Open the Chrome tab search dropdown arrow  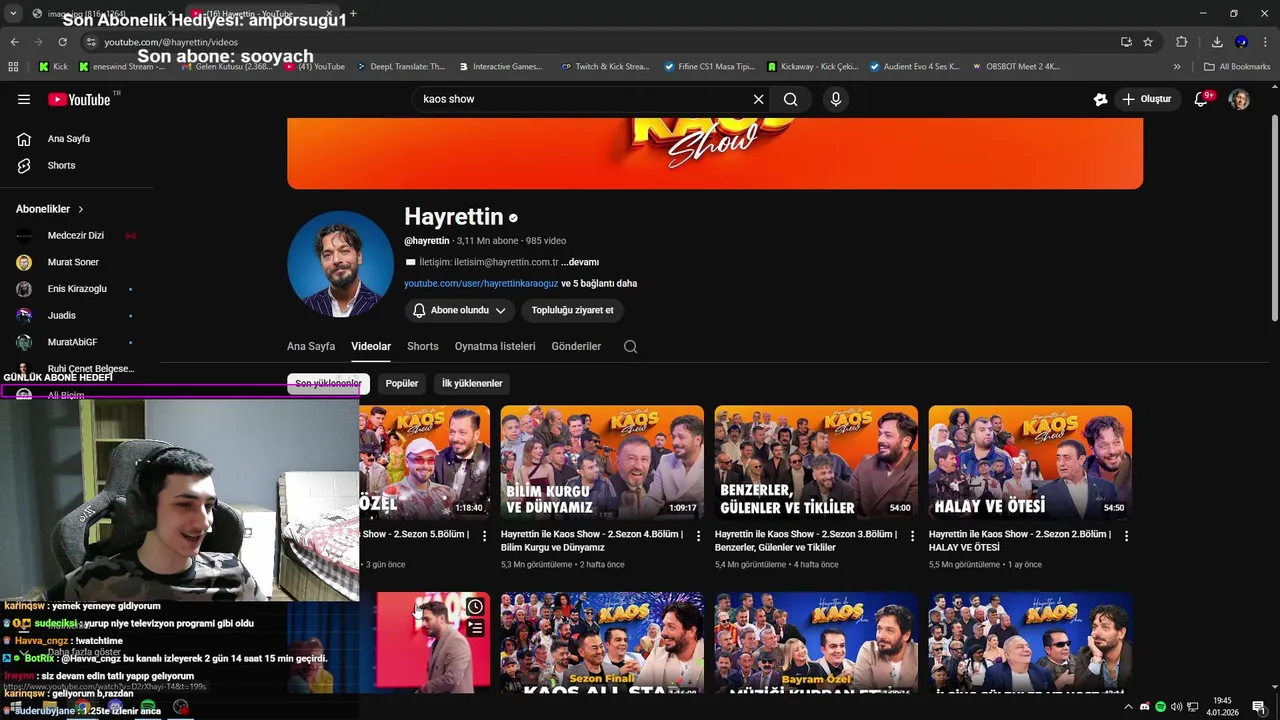pyautogui.click(x=13, y=13)
